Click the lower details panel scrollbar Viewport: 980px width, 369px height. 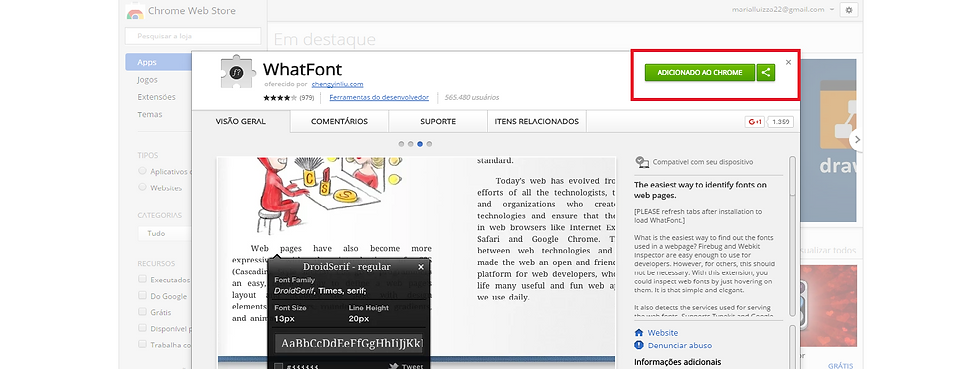[792, 346]
